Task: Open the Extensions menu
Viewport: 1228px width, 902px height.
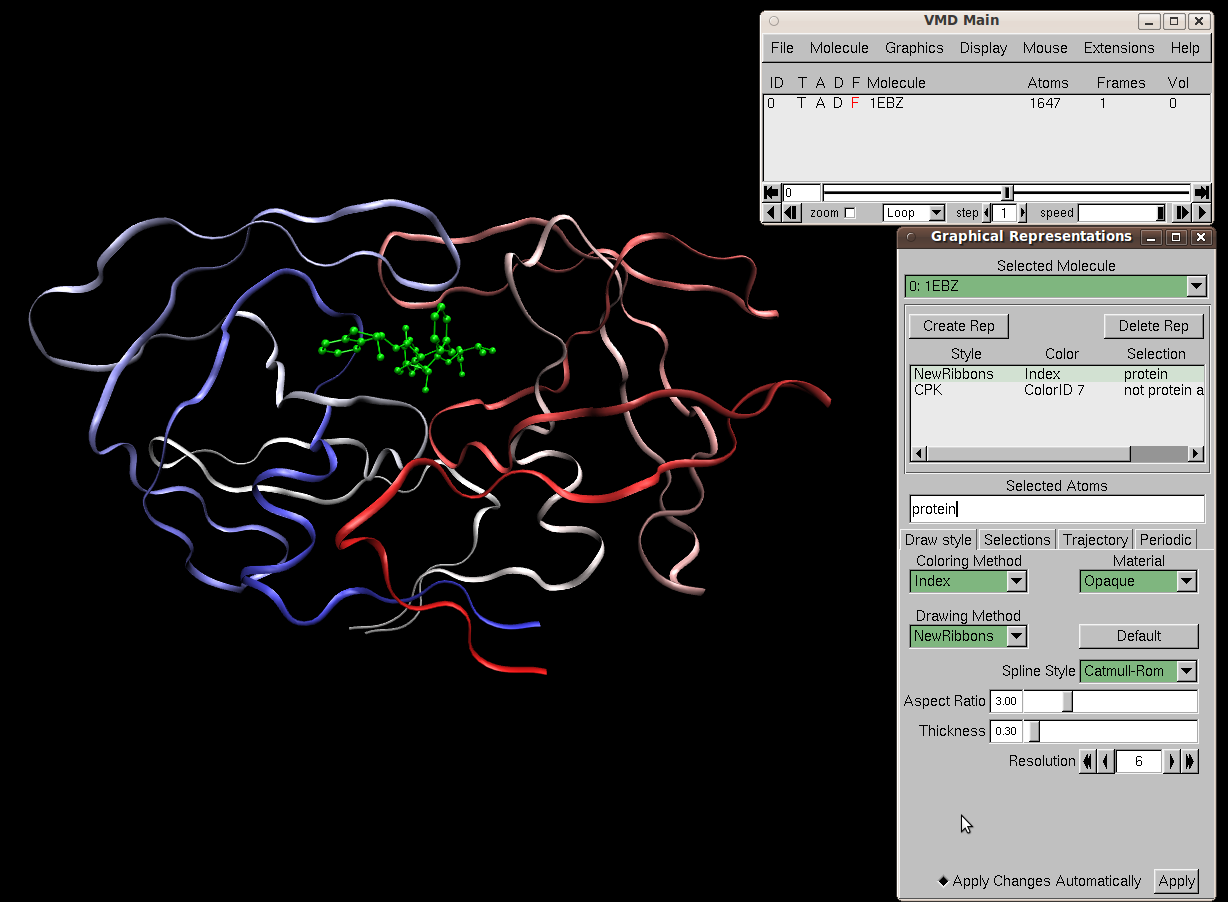Action: [1118, 47]
